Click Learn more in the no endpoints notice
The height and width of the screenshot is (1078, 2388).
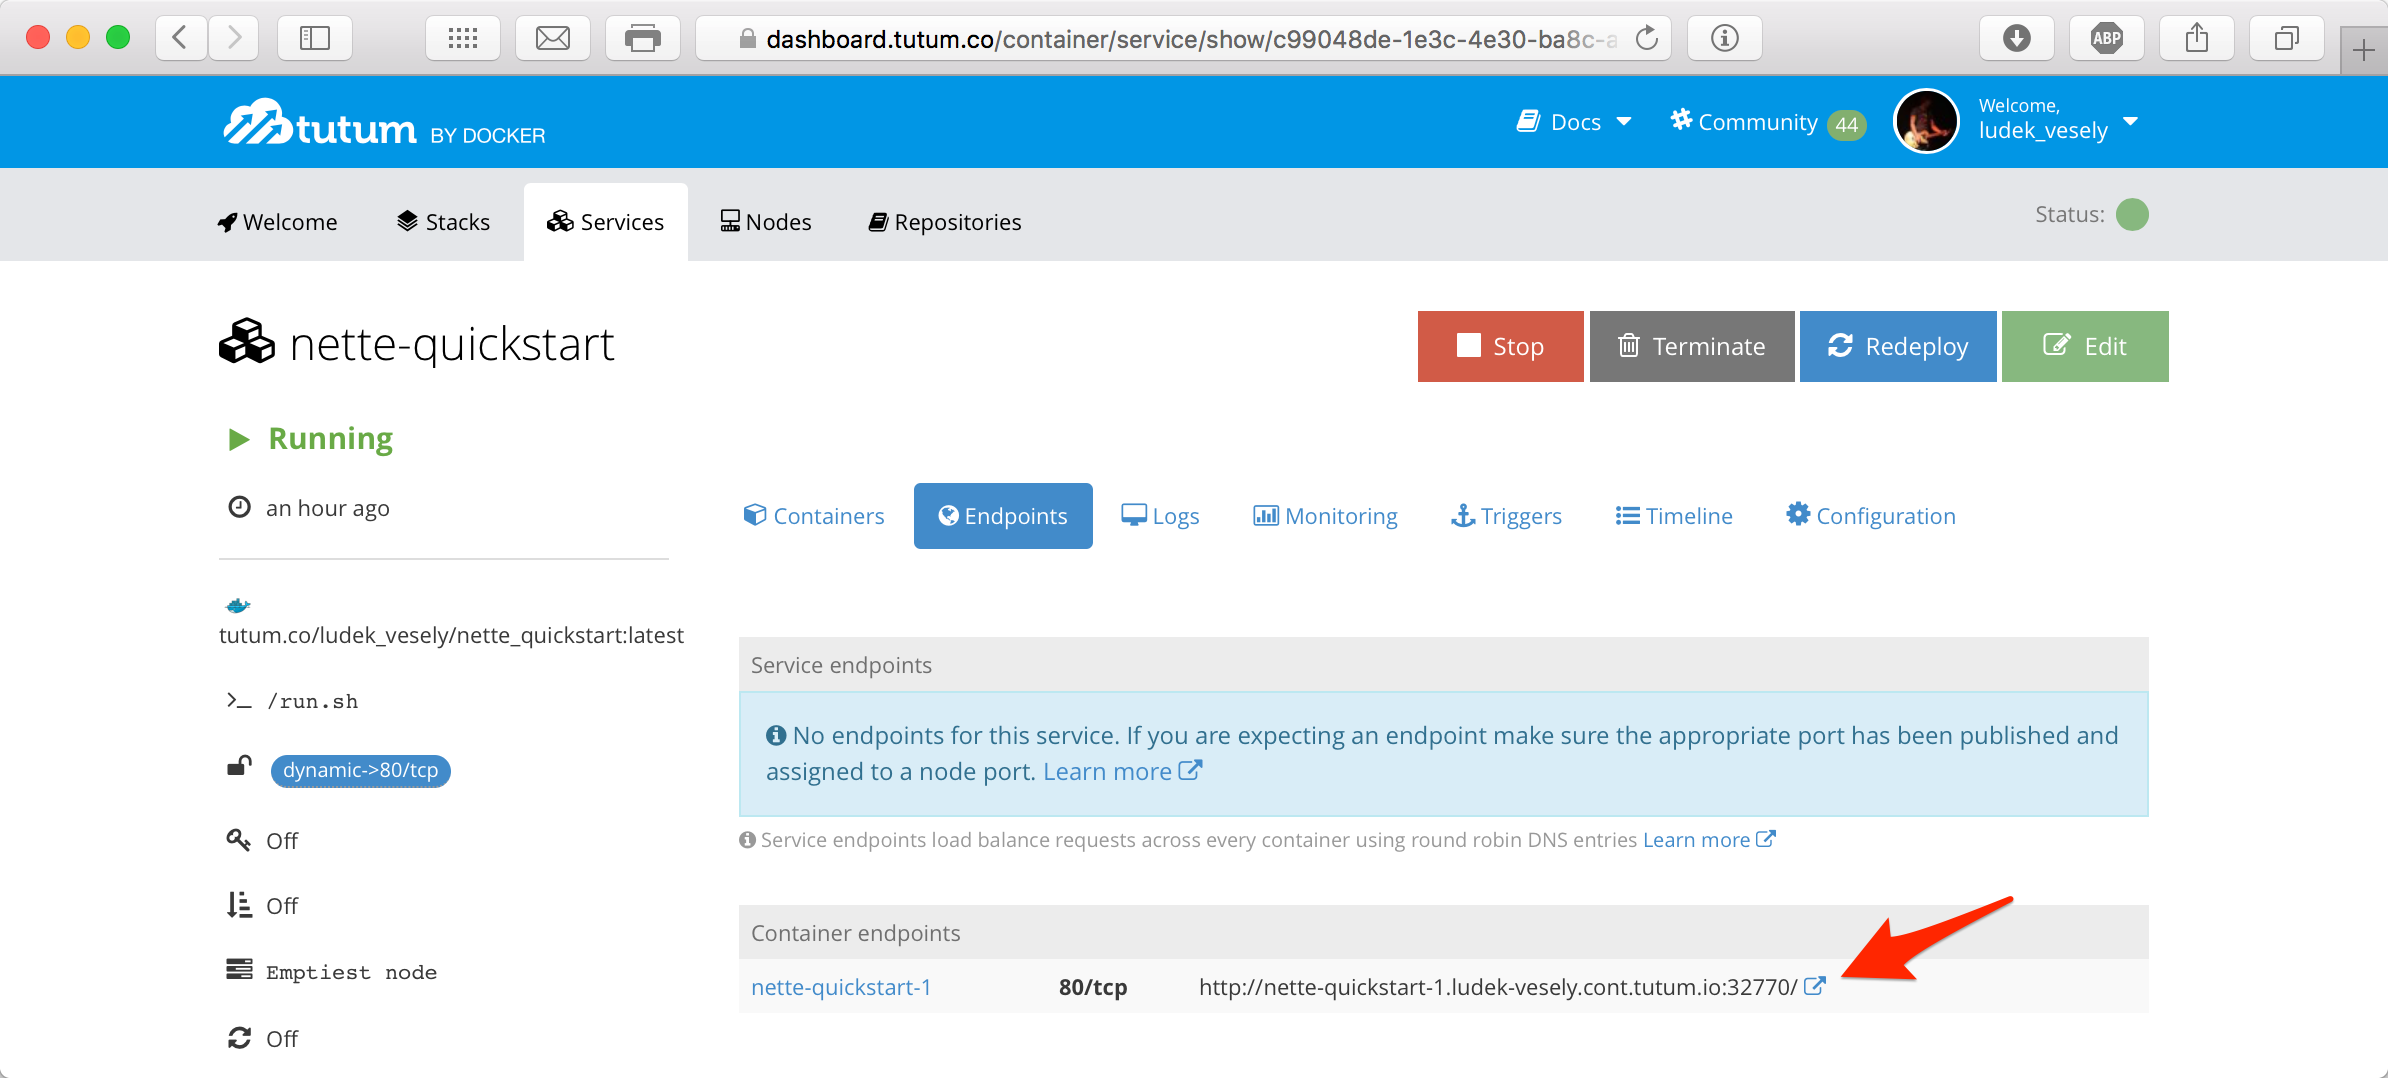click(x=1122, y=771)
